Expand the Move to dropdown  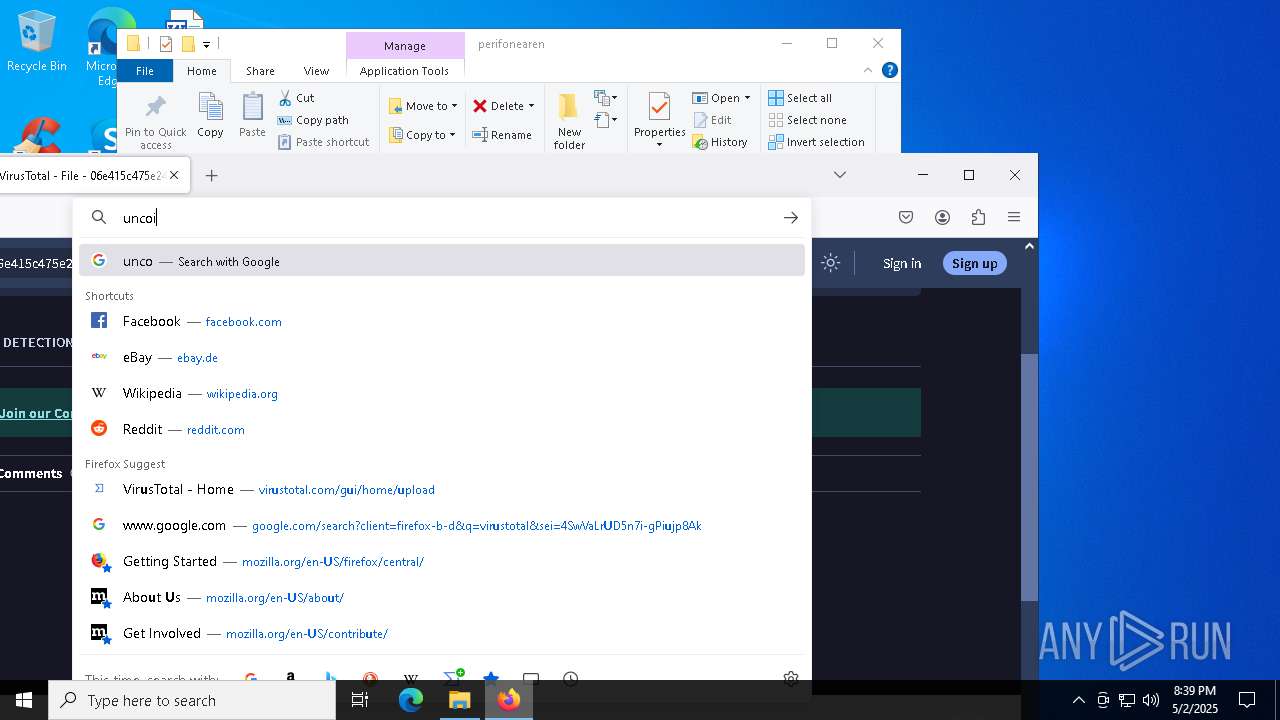(x=454, y=106)
